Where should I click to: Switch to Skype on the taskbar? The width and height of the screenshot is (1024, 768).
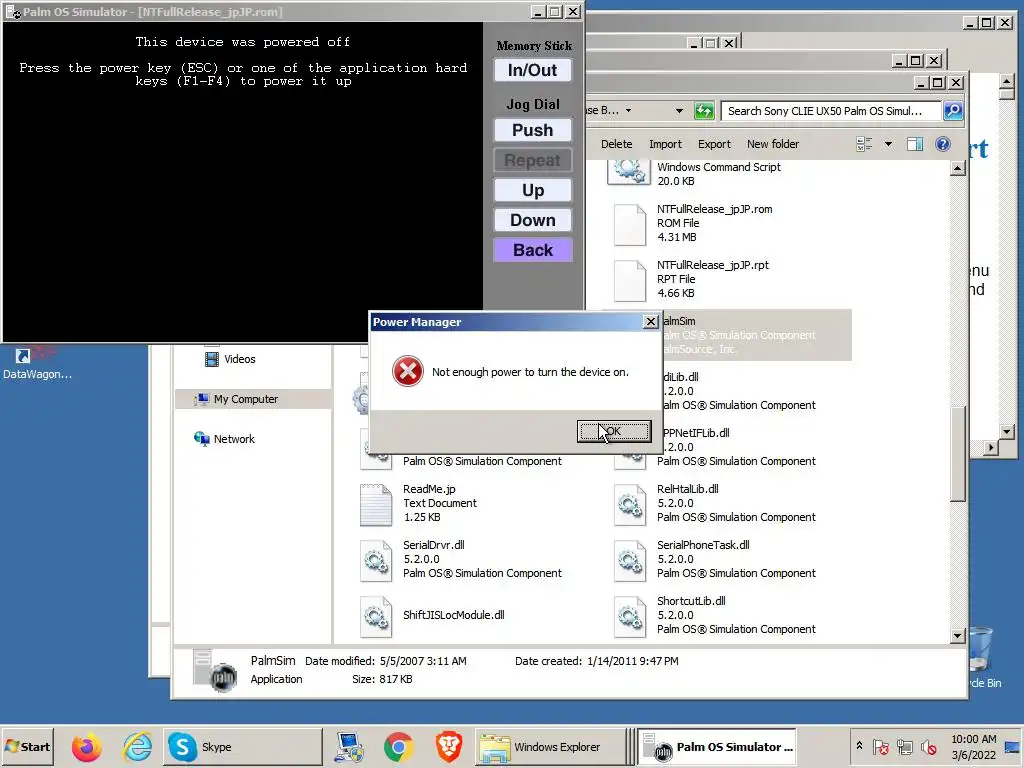click(x=243, y=746)
